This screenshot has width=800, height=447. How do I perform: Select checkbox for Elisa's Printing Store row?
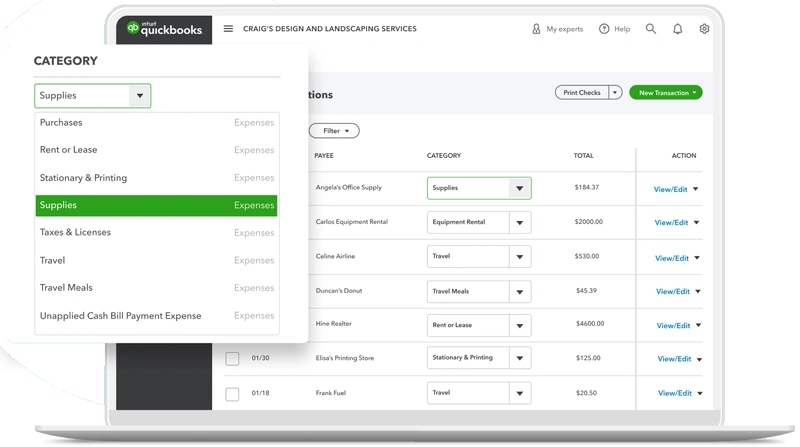tap(232, 358)
